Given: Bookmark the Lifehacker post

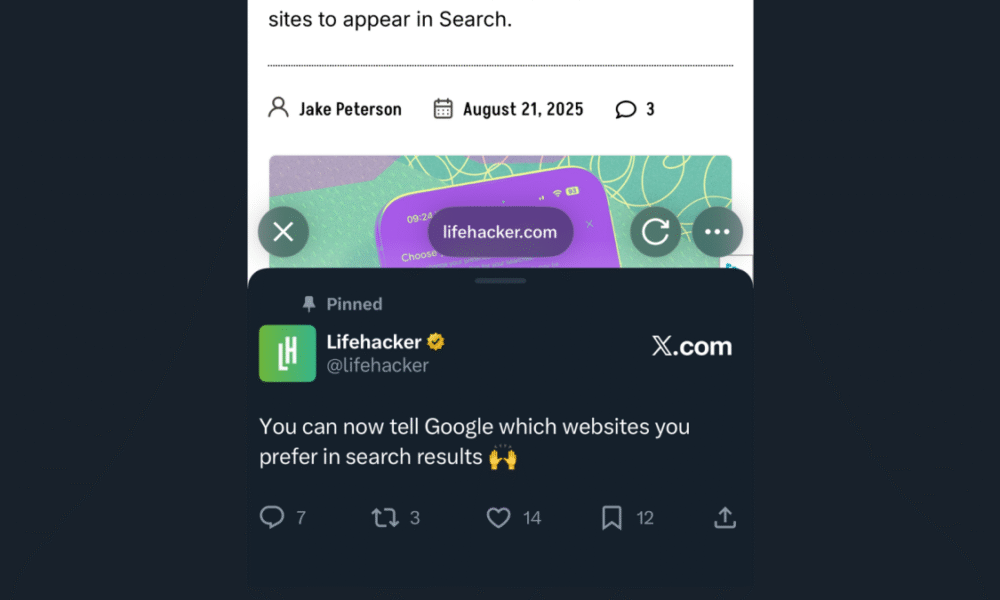Looking at the screenshot, I should tap(612, 517).
